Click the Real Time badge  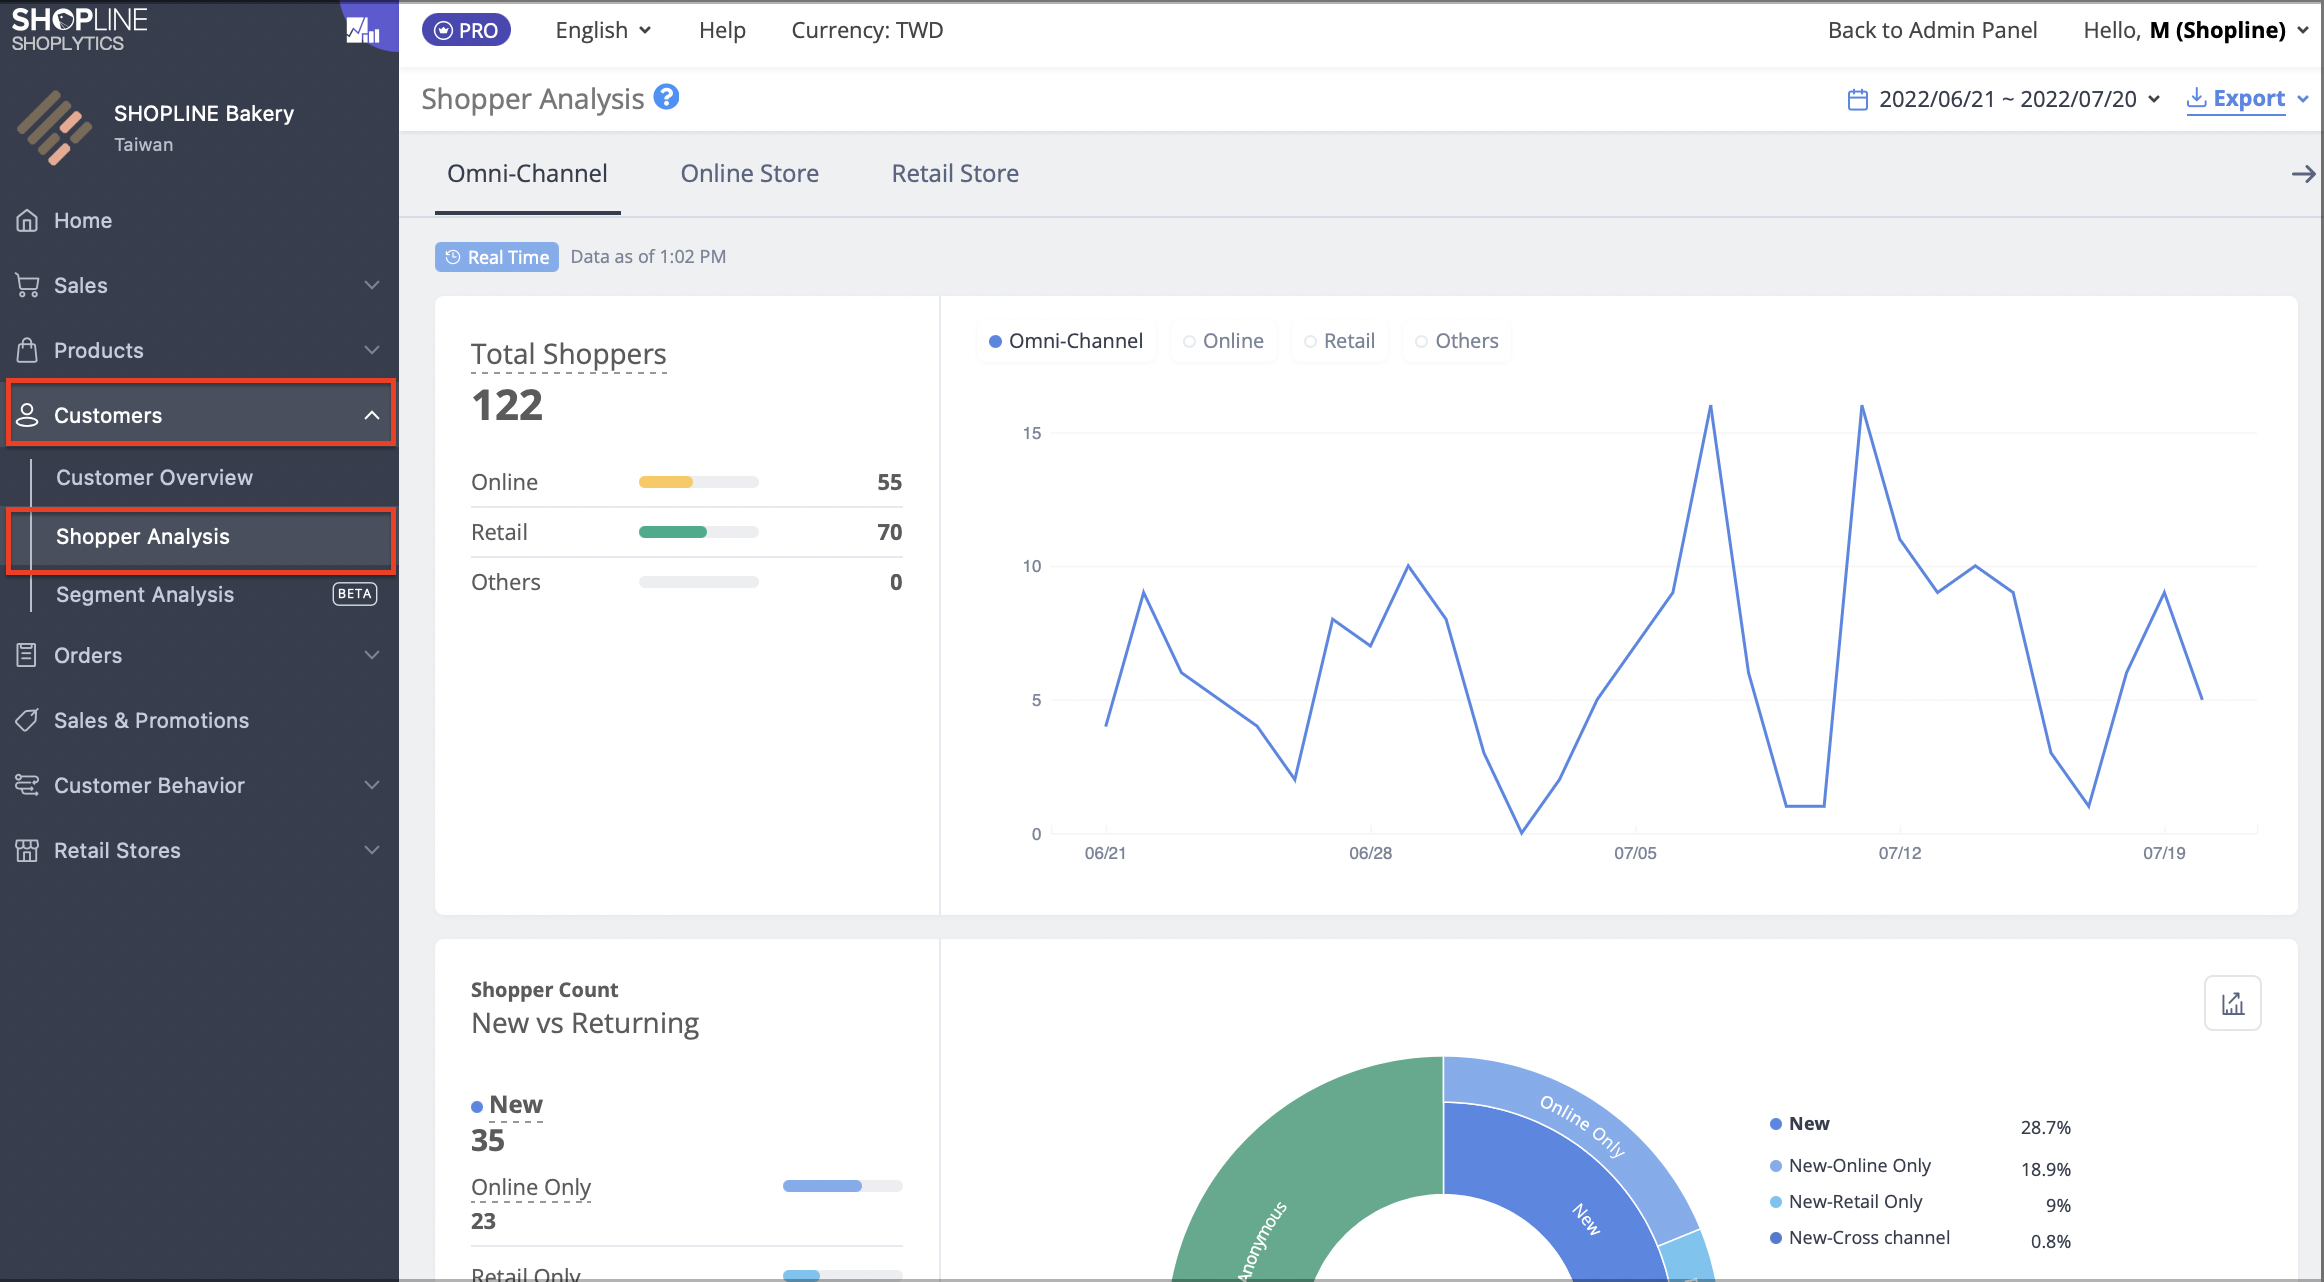497,257
